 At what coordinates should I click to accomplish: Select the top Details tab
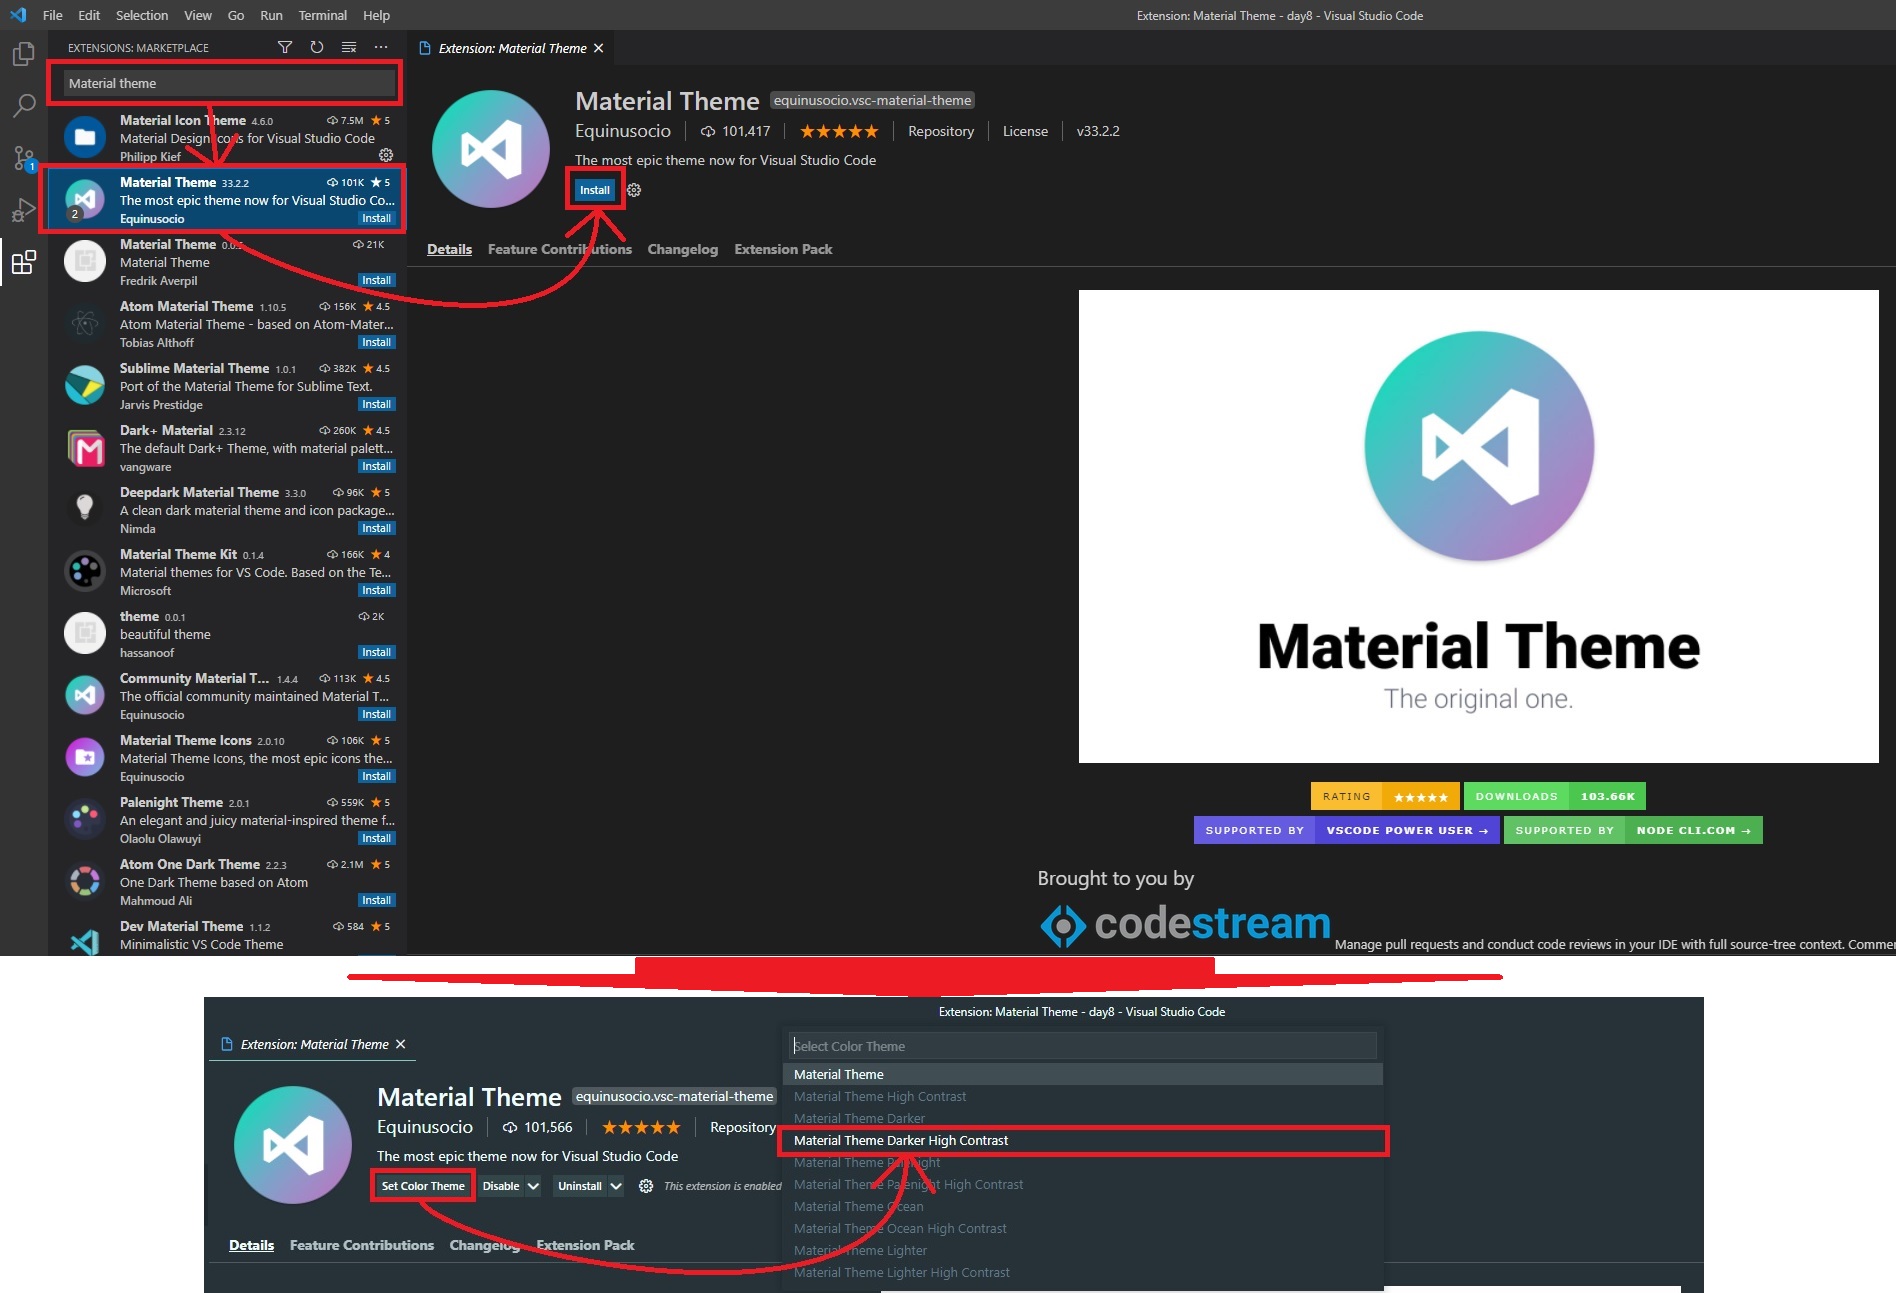pos(449,249)
